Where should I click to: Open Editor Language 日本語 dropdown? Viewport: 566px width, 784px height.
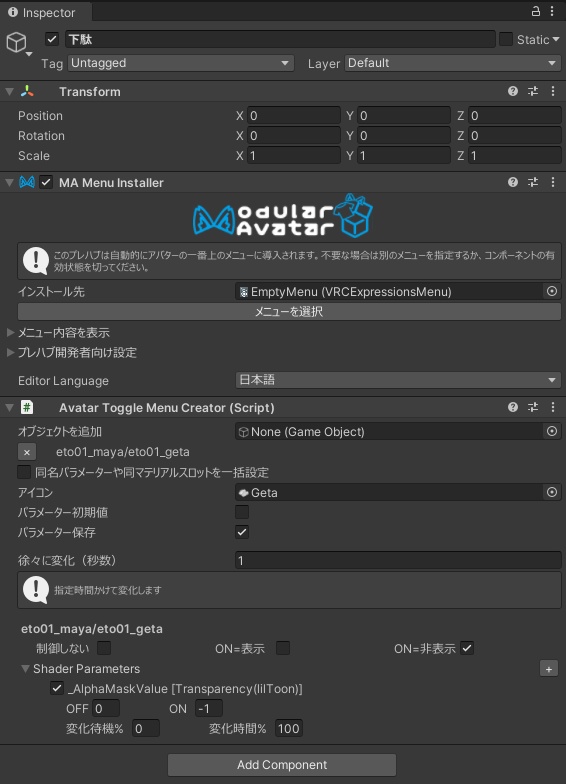click(398, 380)
